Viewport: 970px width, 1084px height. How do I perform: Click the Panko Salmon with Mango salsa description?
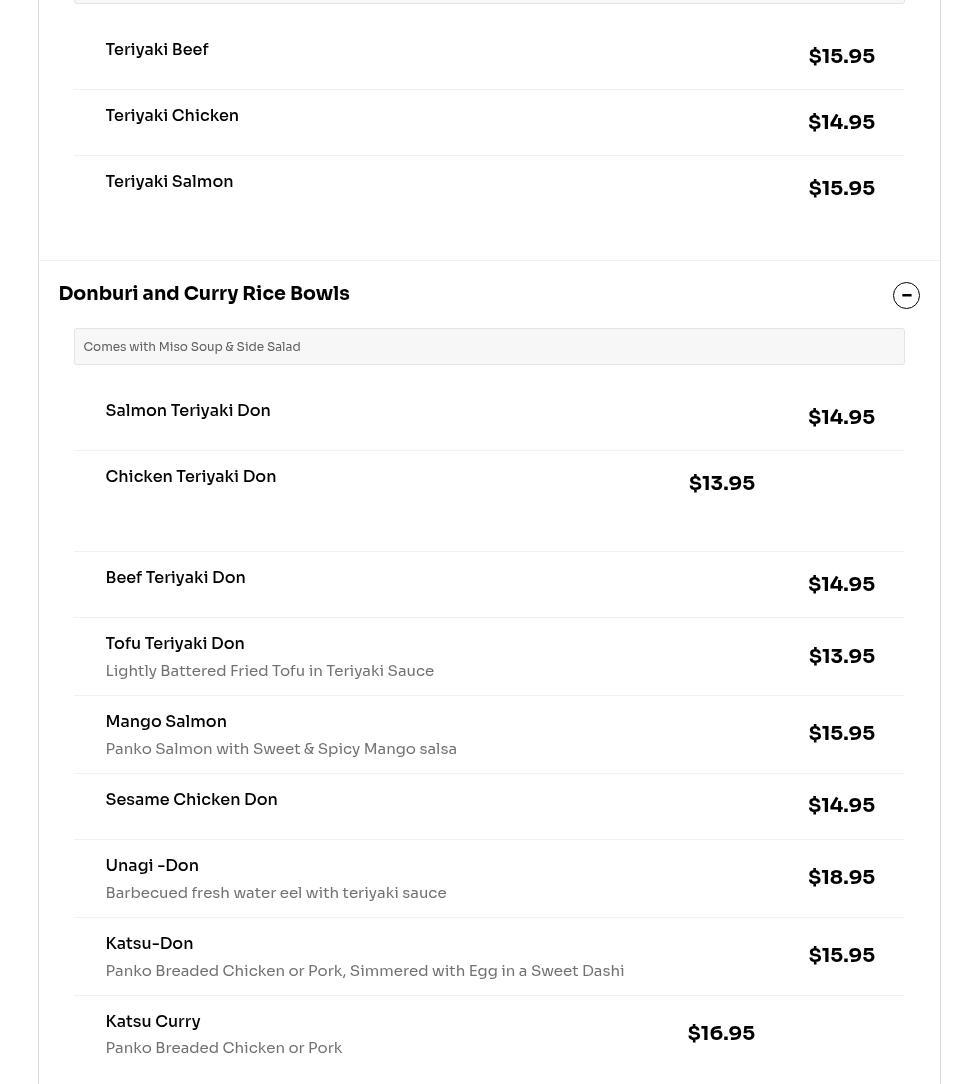[x=281, y=749]
